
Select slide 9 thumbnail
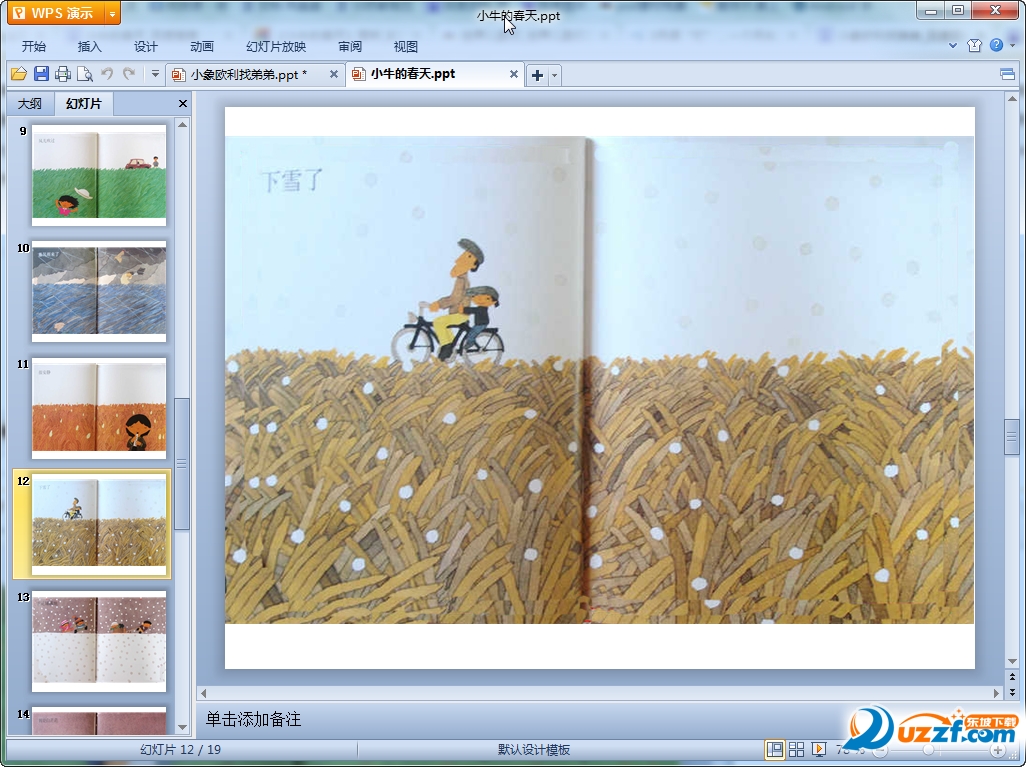(99, 175)
